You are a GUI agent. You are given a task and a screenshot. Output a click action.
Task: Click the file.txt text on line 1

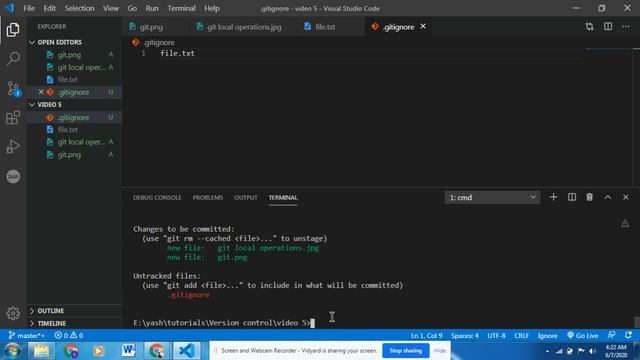point(177,53)
